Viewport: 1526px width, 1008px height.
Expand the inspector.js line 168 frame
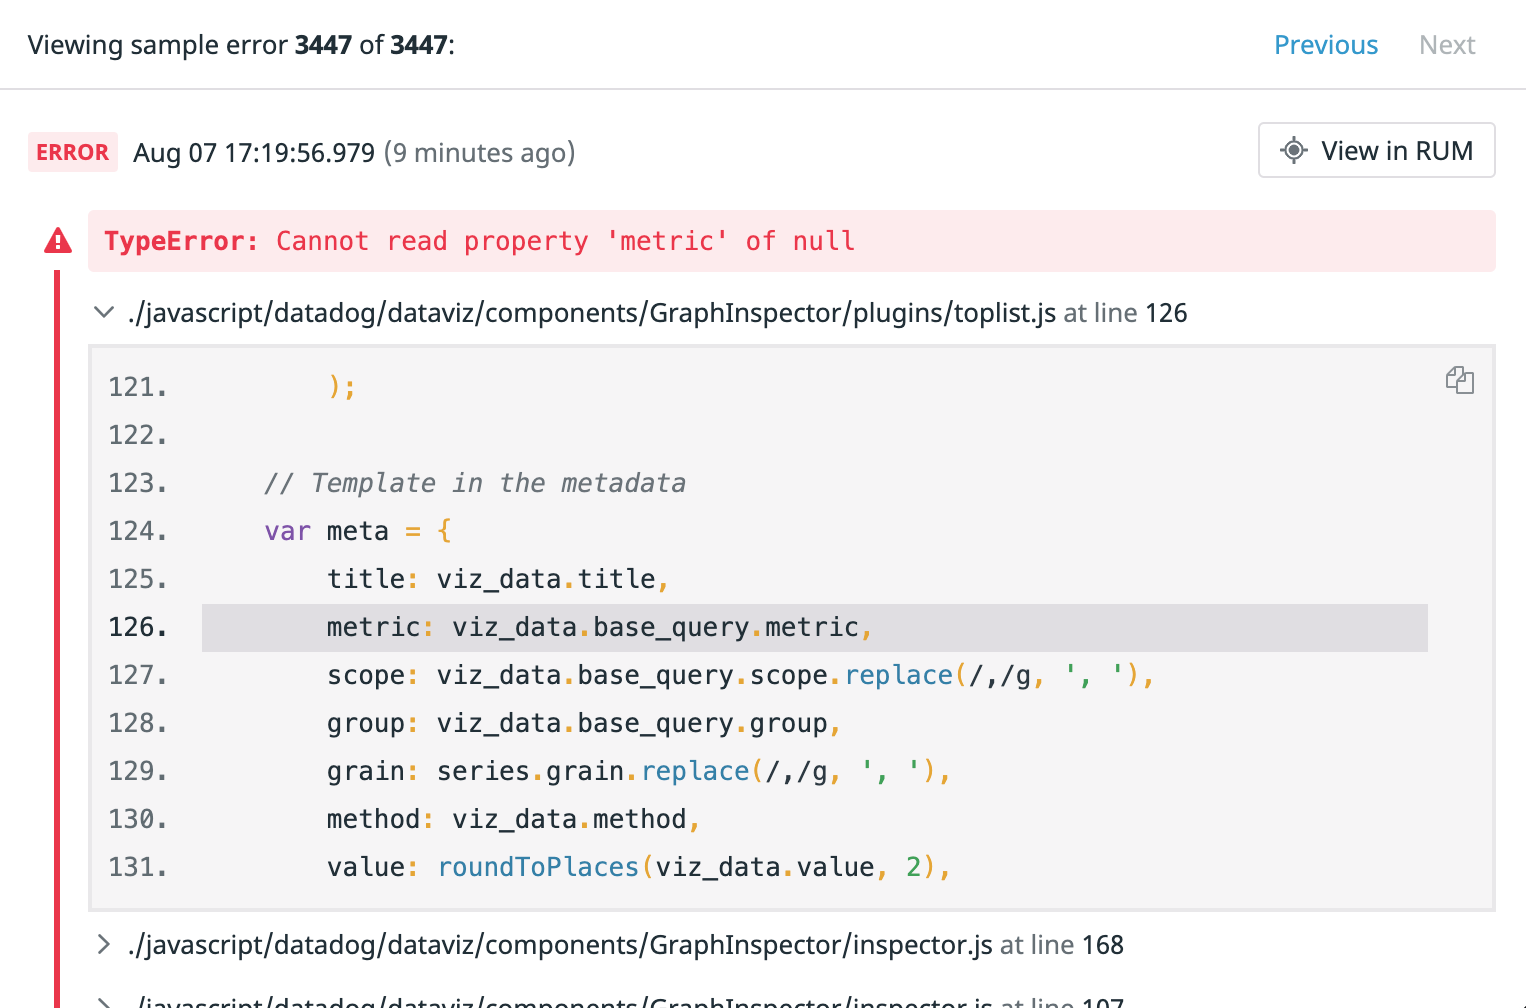coord(103,945)
